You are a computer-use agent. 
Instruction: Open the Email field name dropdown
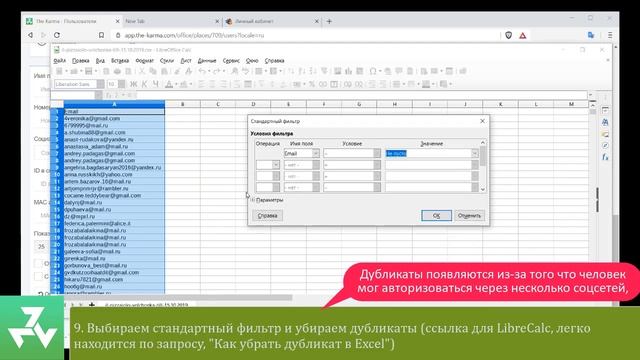point(316,153)
